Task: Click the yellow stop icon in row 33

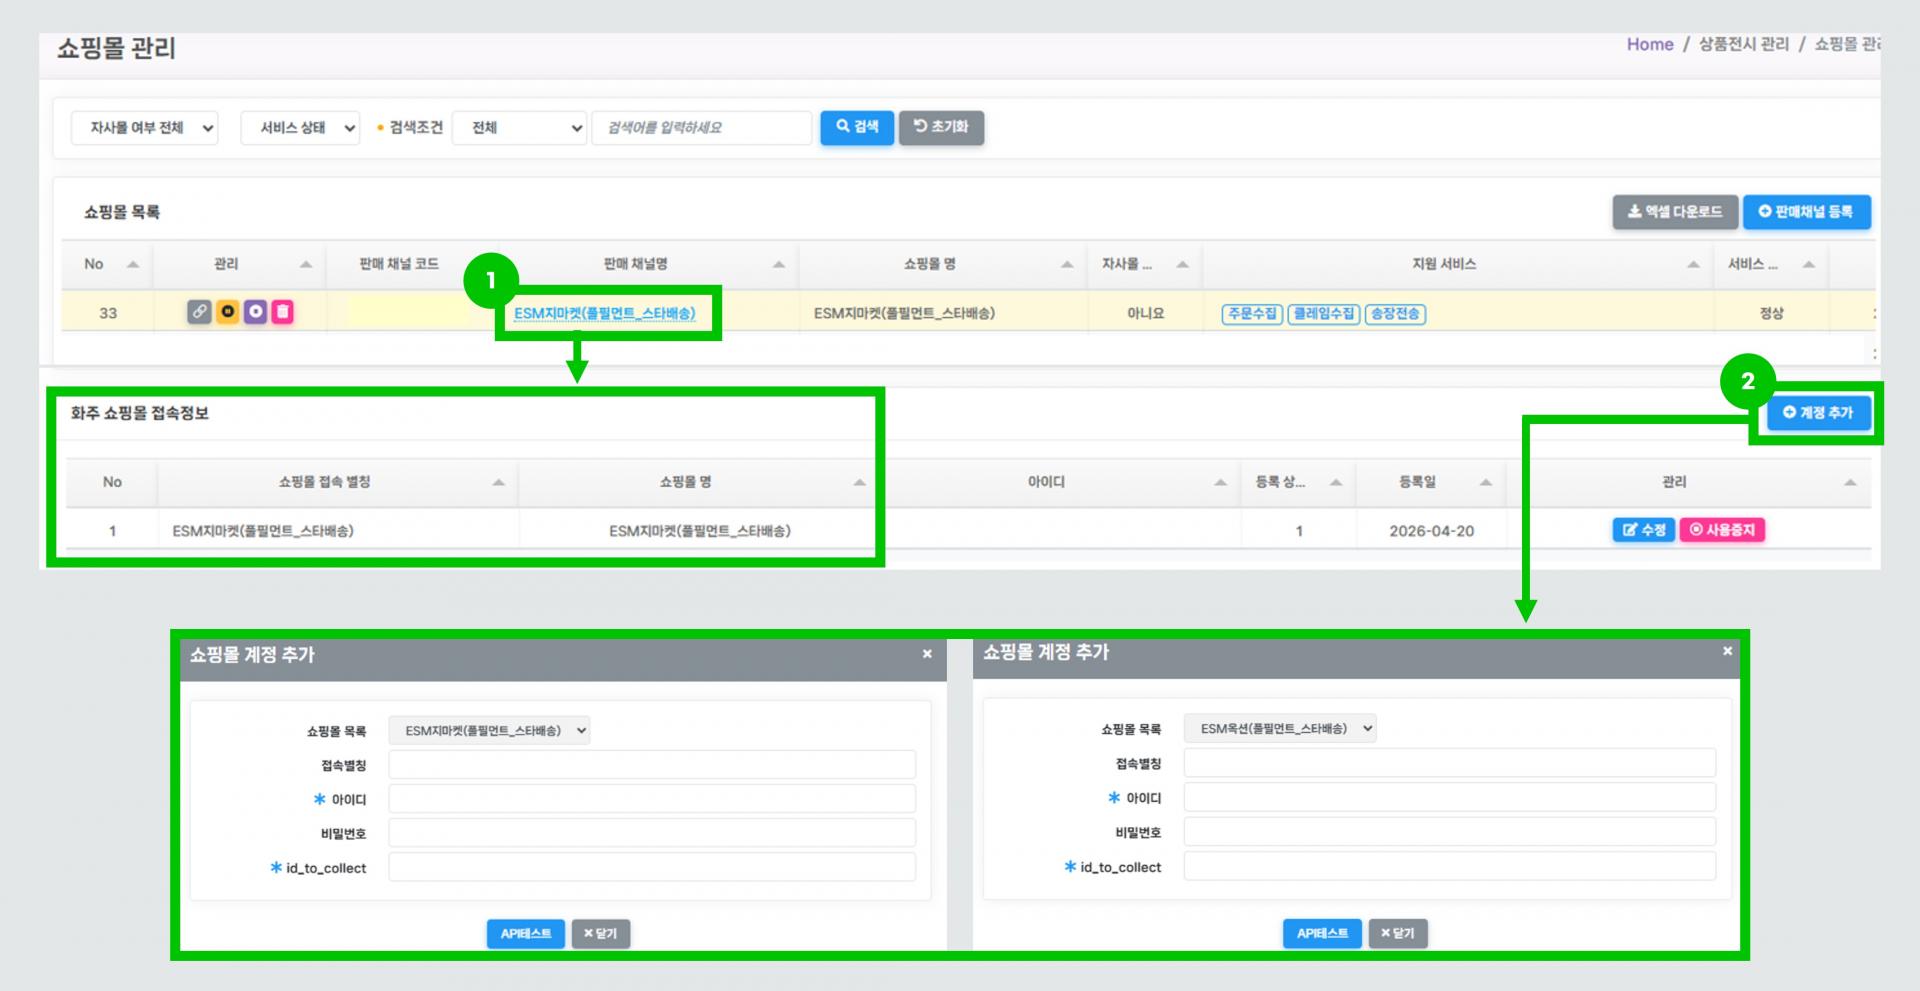Action: (x=227, y=312)
